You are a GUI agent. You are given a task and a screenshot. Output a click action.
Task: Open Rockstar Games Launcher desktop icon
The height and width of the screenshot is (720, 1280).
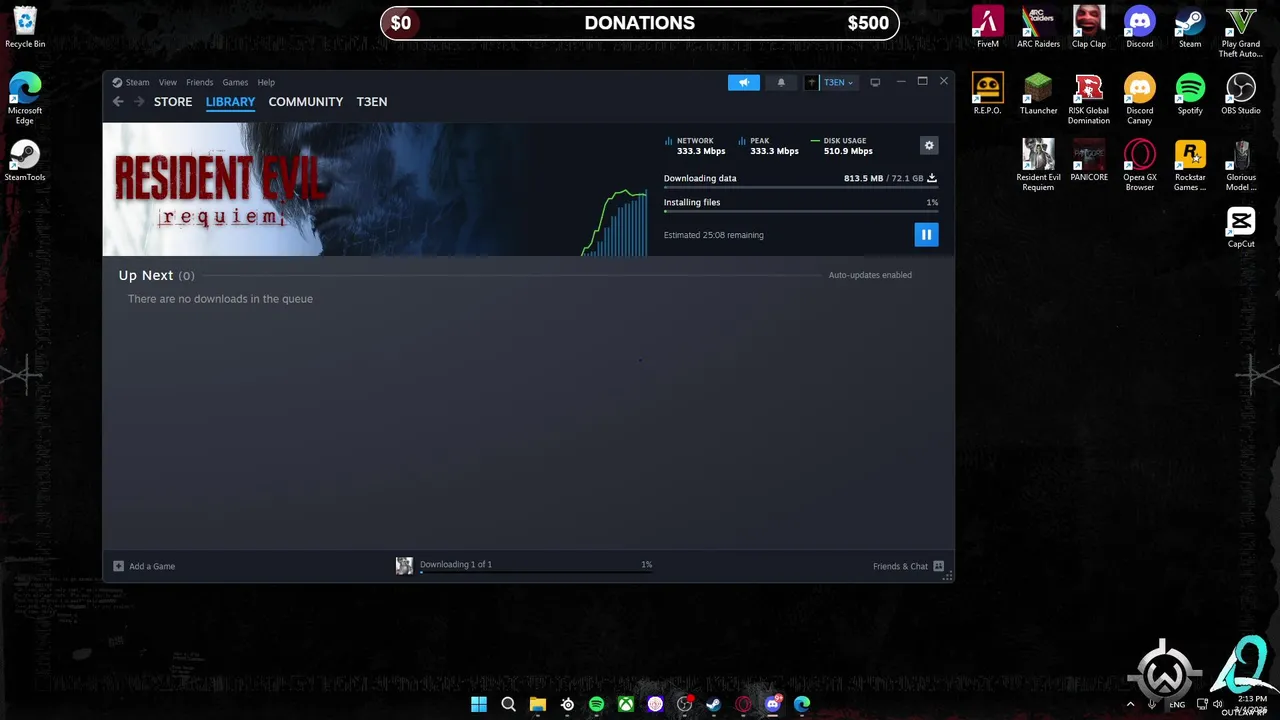pyautogui.click(x=1190, y=165)
